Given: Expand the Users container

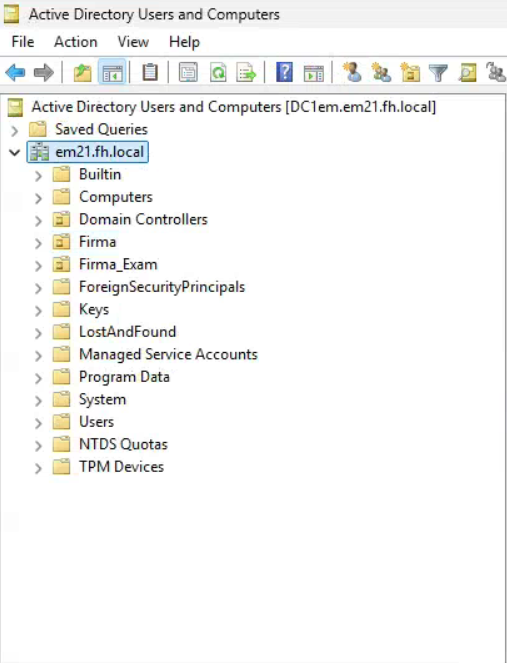Looking at the screenshot, I should point(38,423).
